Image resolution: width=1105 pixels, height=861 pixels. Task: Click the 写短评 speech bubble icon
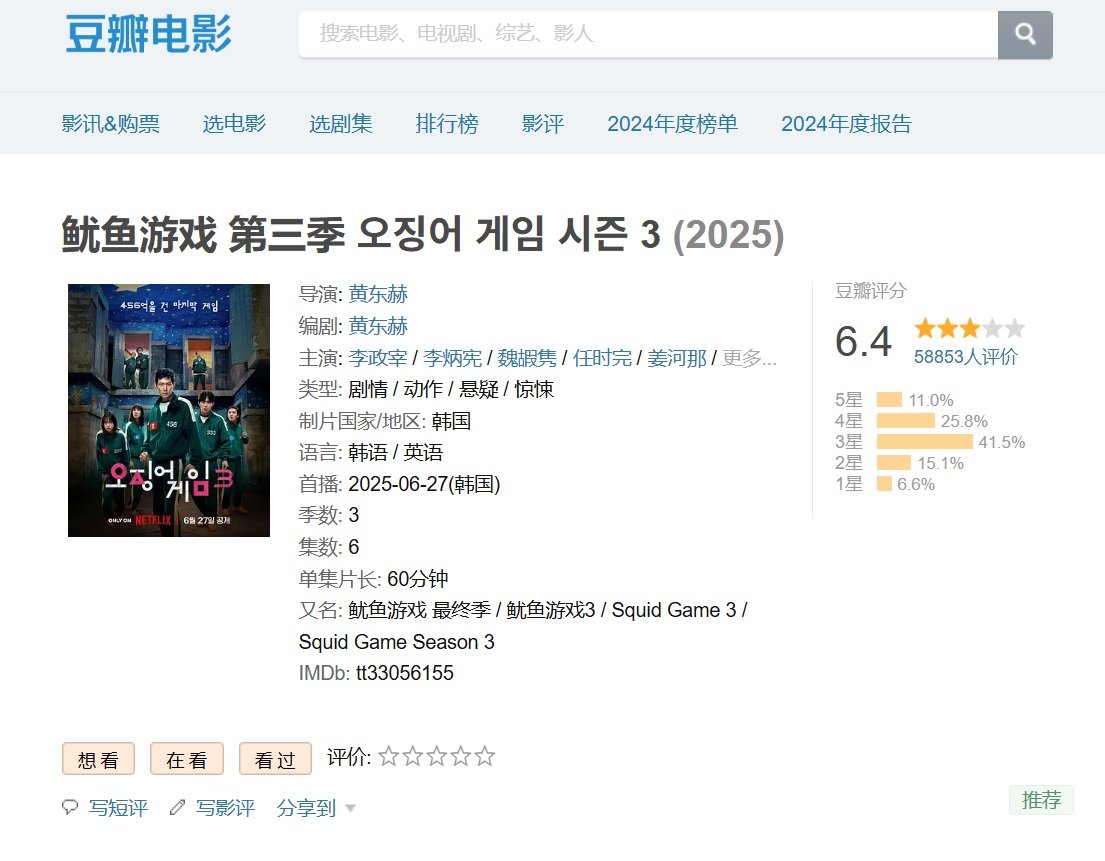(x=70, y=807)
